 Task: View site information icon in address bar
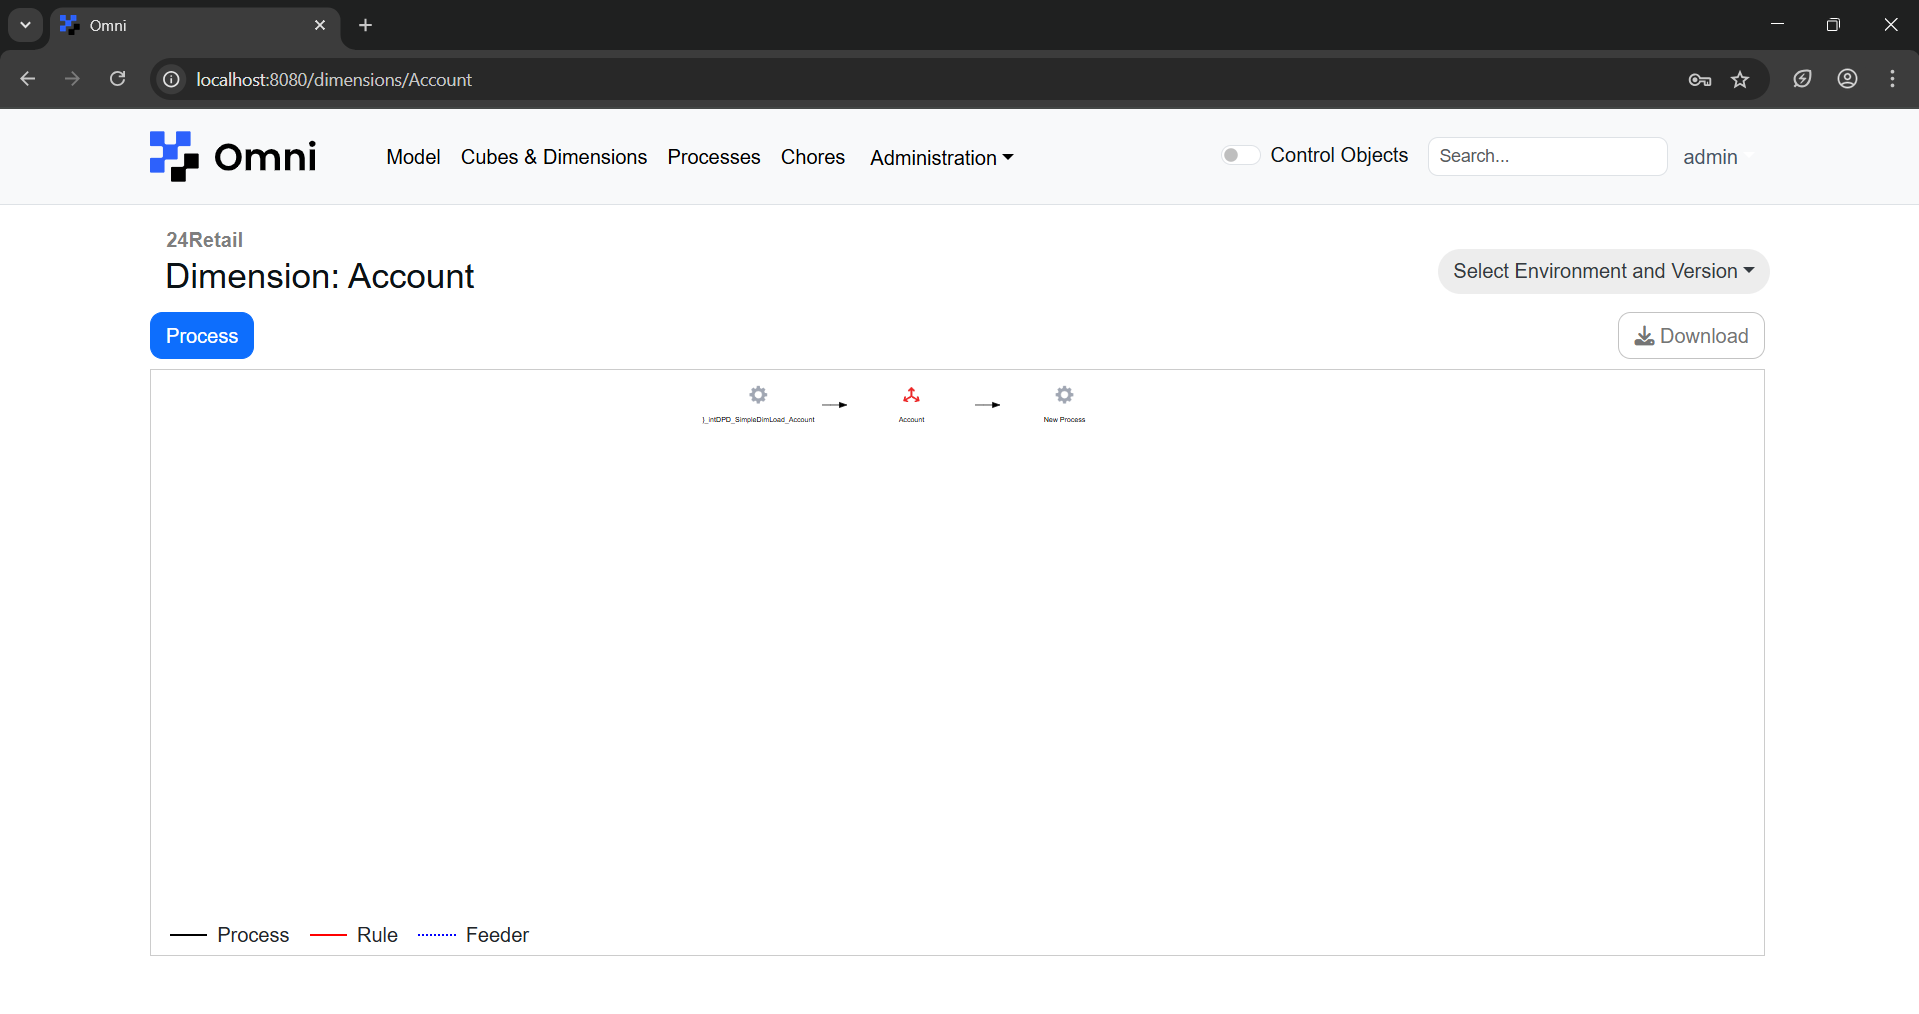[x=172, y=79]
